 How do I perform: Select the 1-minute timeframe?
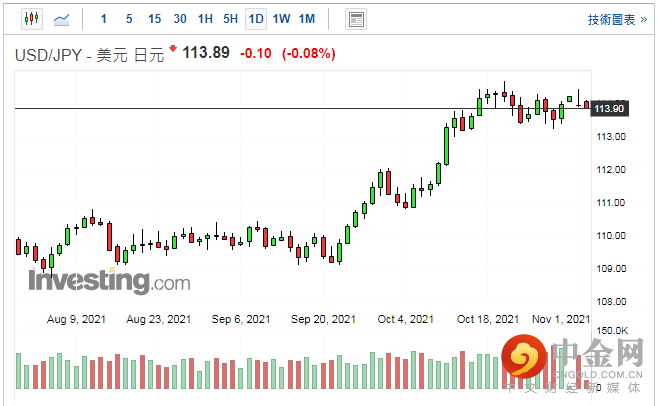click(104, 19)
